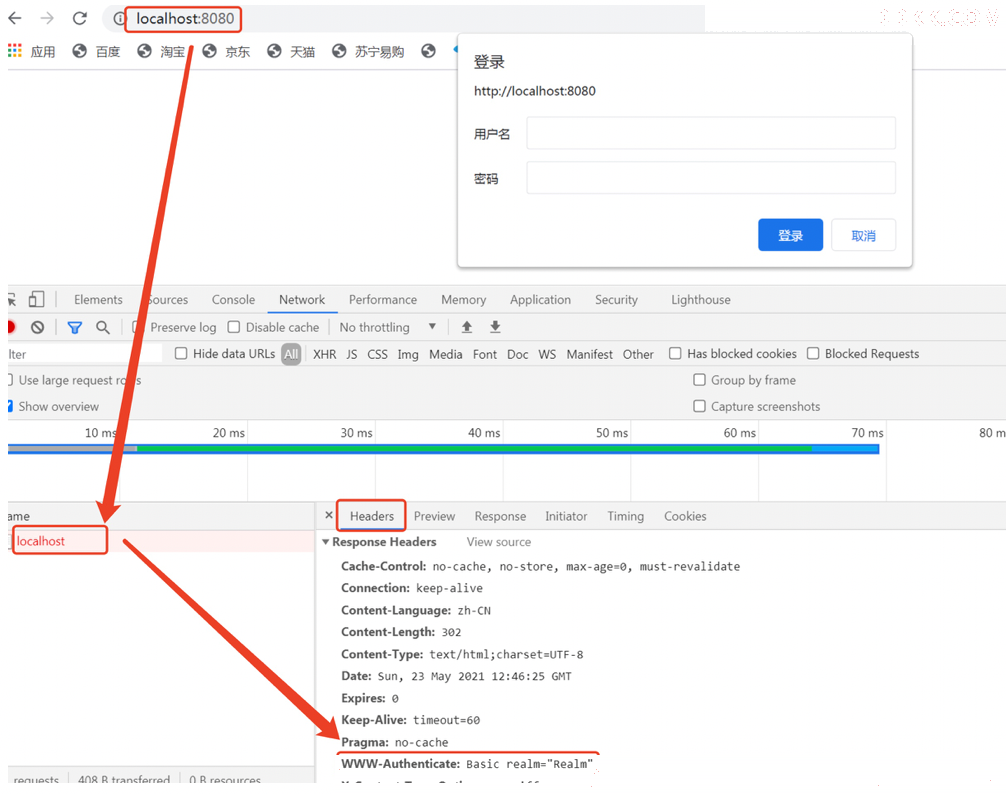Image resolution: width=1006 pixels, height=794 pixels.
Task: Filter requests by Media
Action: [445, 354]
